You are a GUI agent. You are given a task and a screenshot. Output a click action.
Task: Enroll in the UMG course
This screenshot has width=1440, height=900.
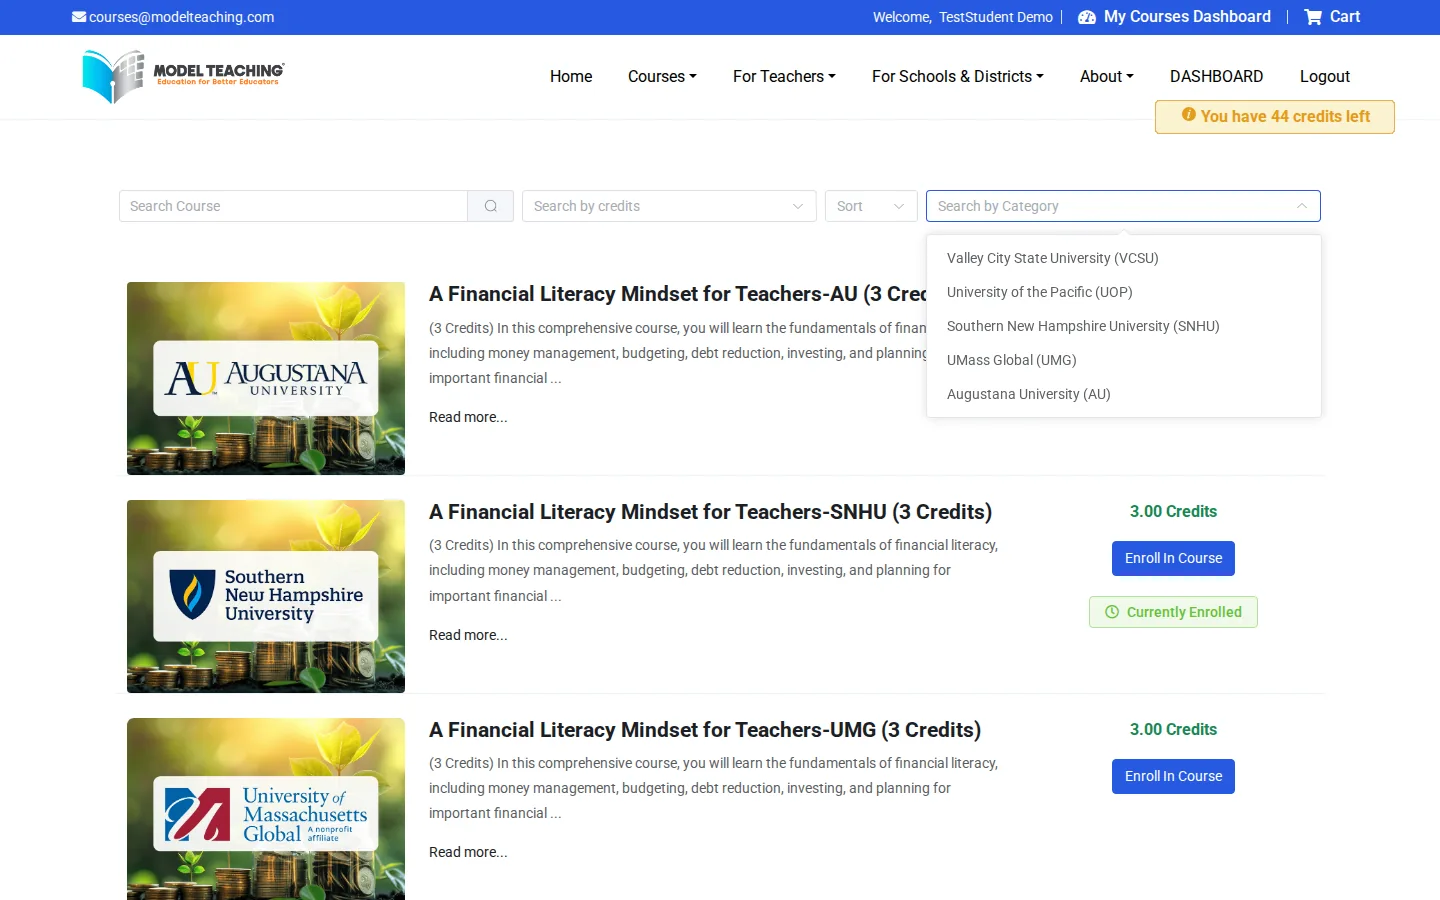[1173, 776]
